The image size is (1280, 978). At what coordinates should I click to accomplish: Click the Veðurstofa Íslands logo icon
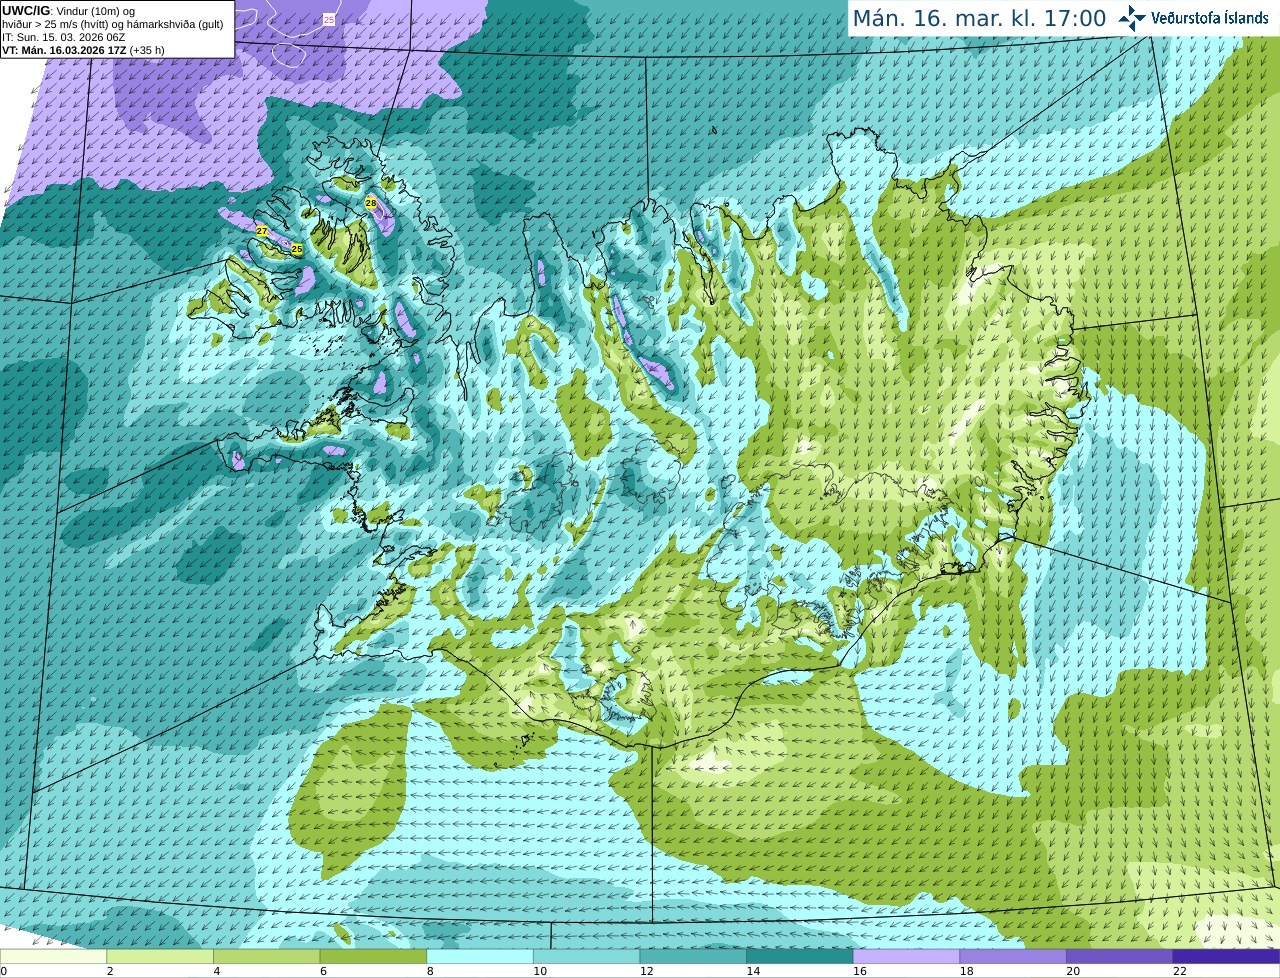[1132, 18]
